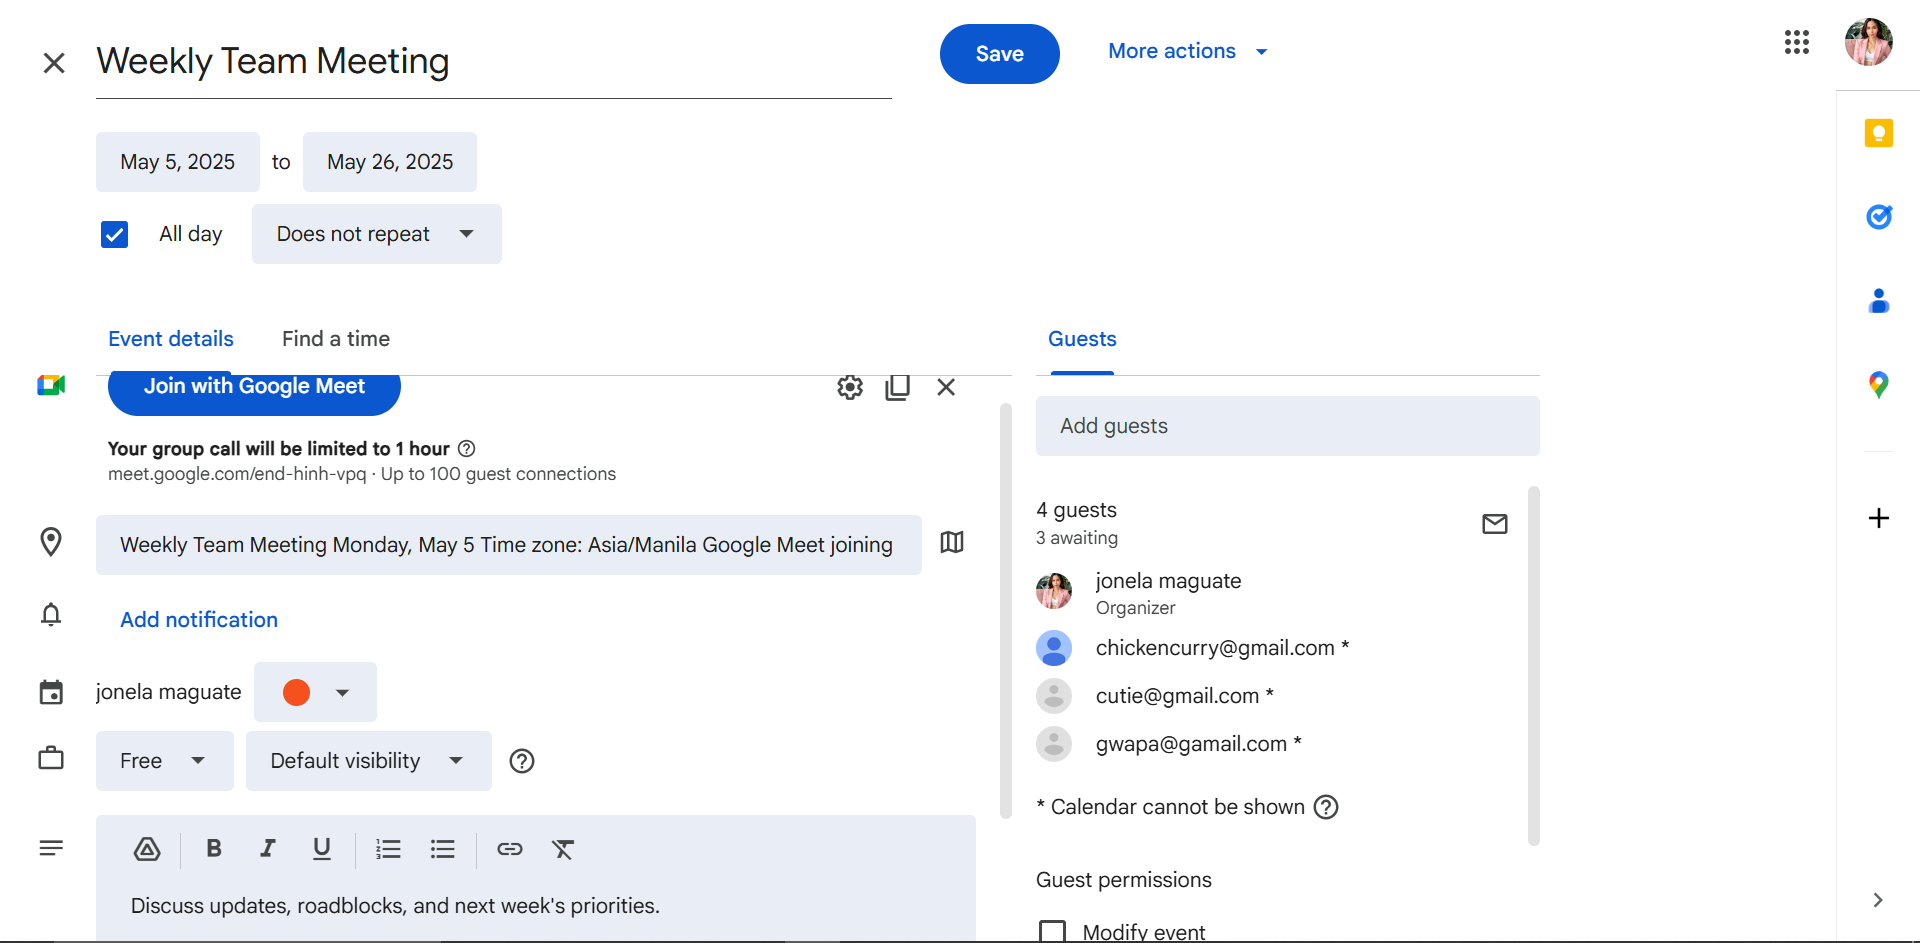Open the event color picker dropdown
The width and height of the screenshot is (1920, 943).
point(315,692)
